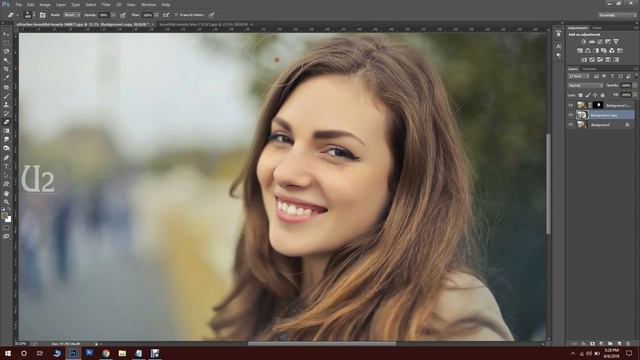
Task: Click the vertical canvas scrollbar
Action: (549, 184)
